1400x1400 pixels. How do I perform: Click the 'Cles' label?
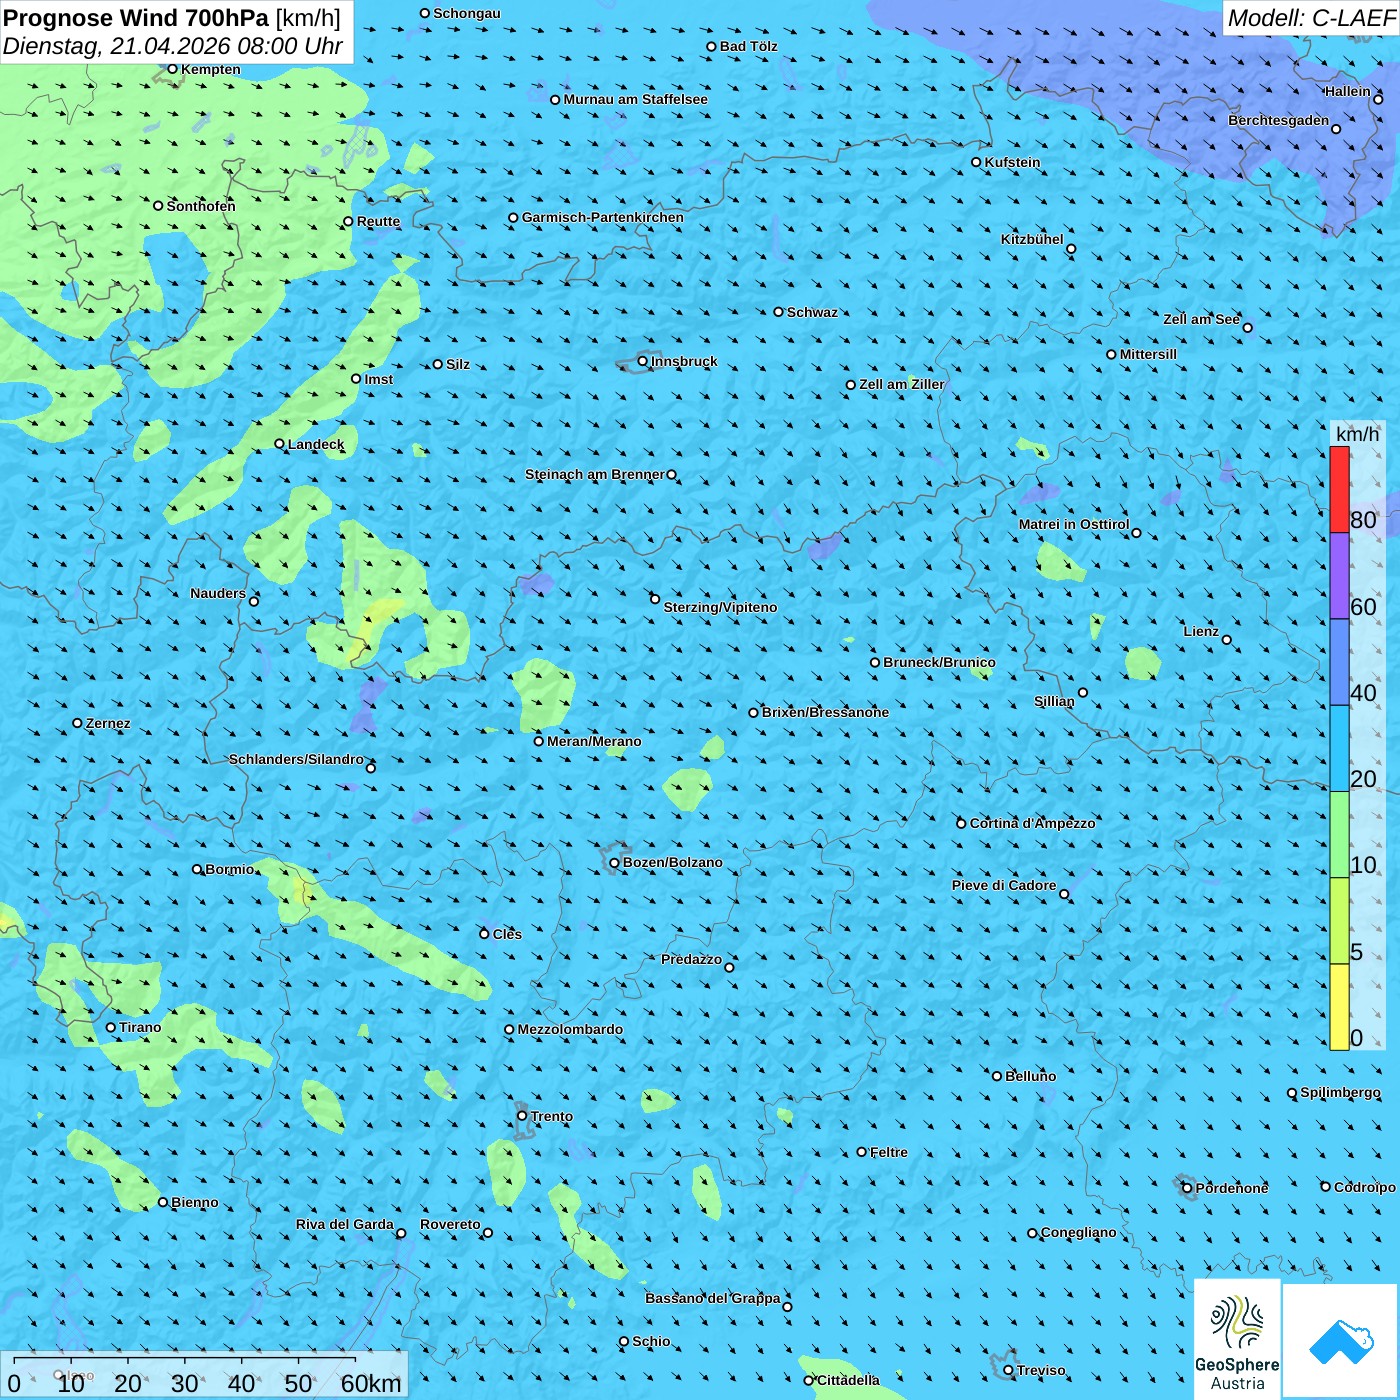[507, 934]
